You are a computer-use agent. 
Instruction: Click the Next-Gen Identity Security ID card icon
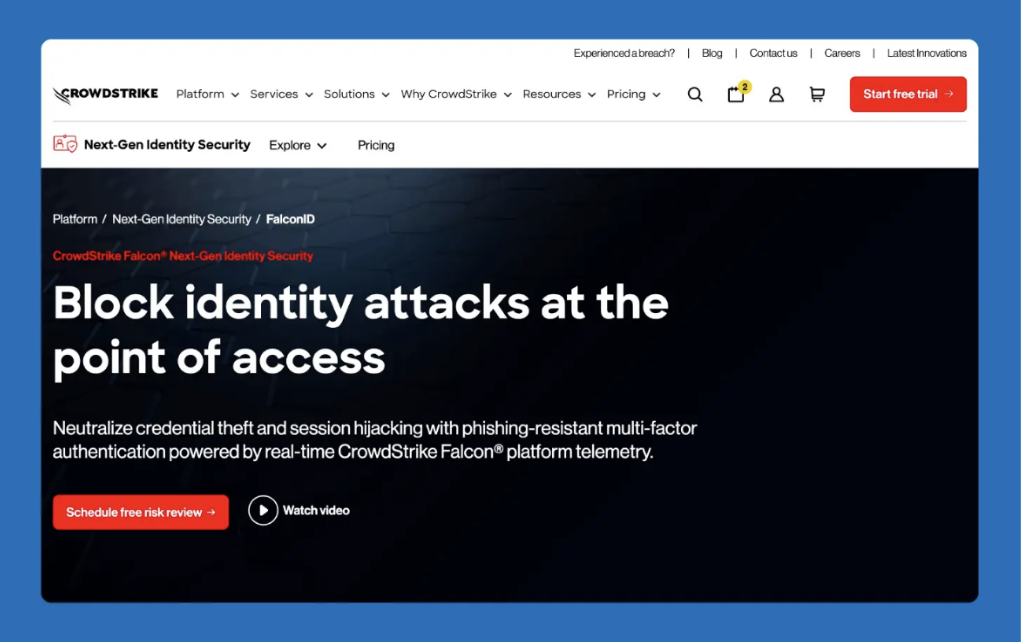(x=65, y=143)
